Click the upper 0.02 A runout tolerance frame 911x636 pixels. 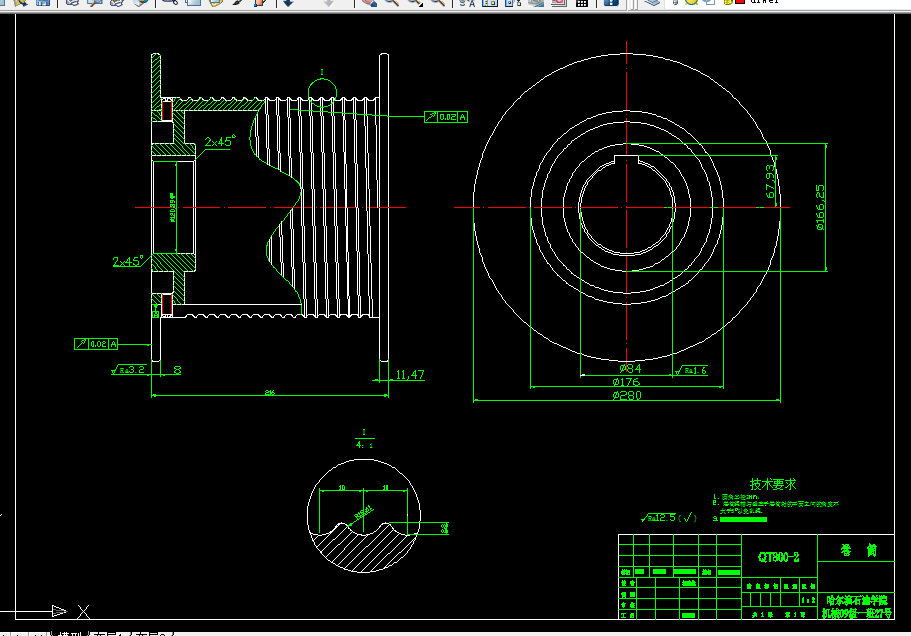[446, 117]
